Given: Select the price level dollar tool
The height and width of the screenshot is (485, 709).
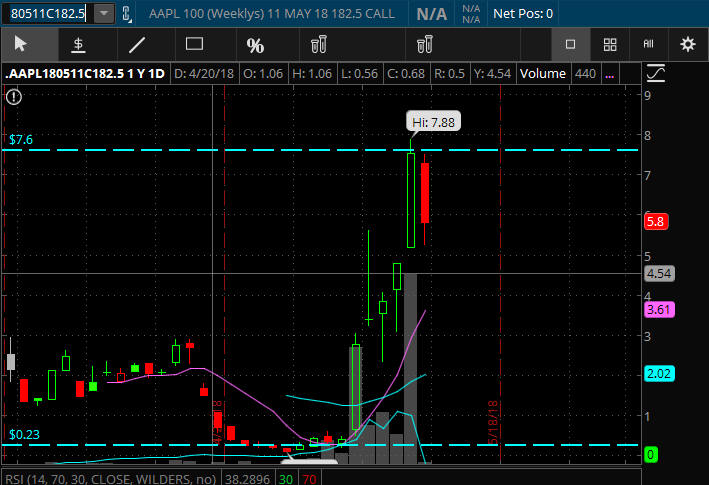Looking at the screenshot, I should pos(78,45).
